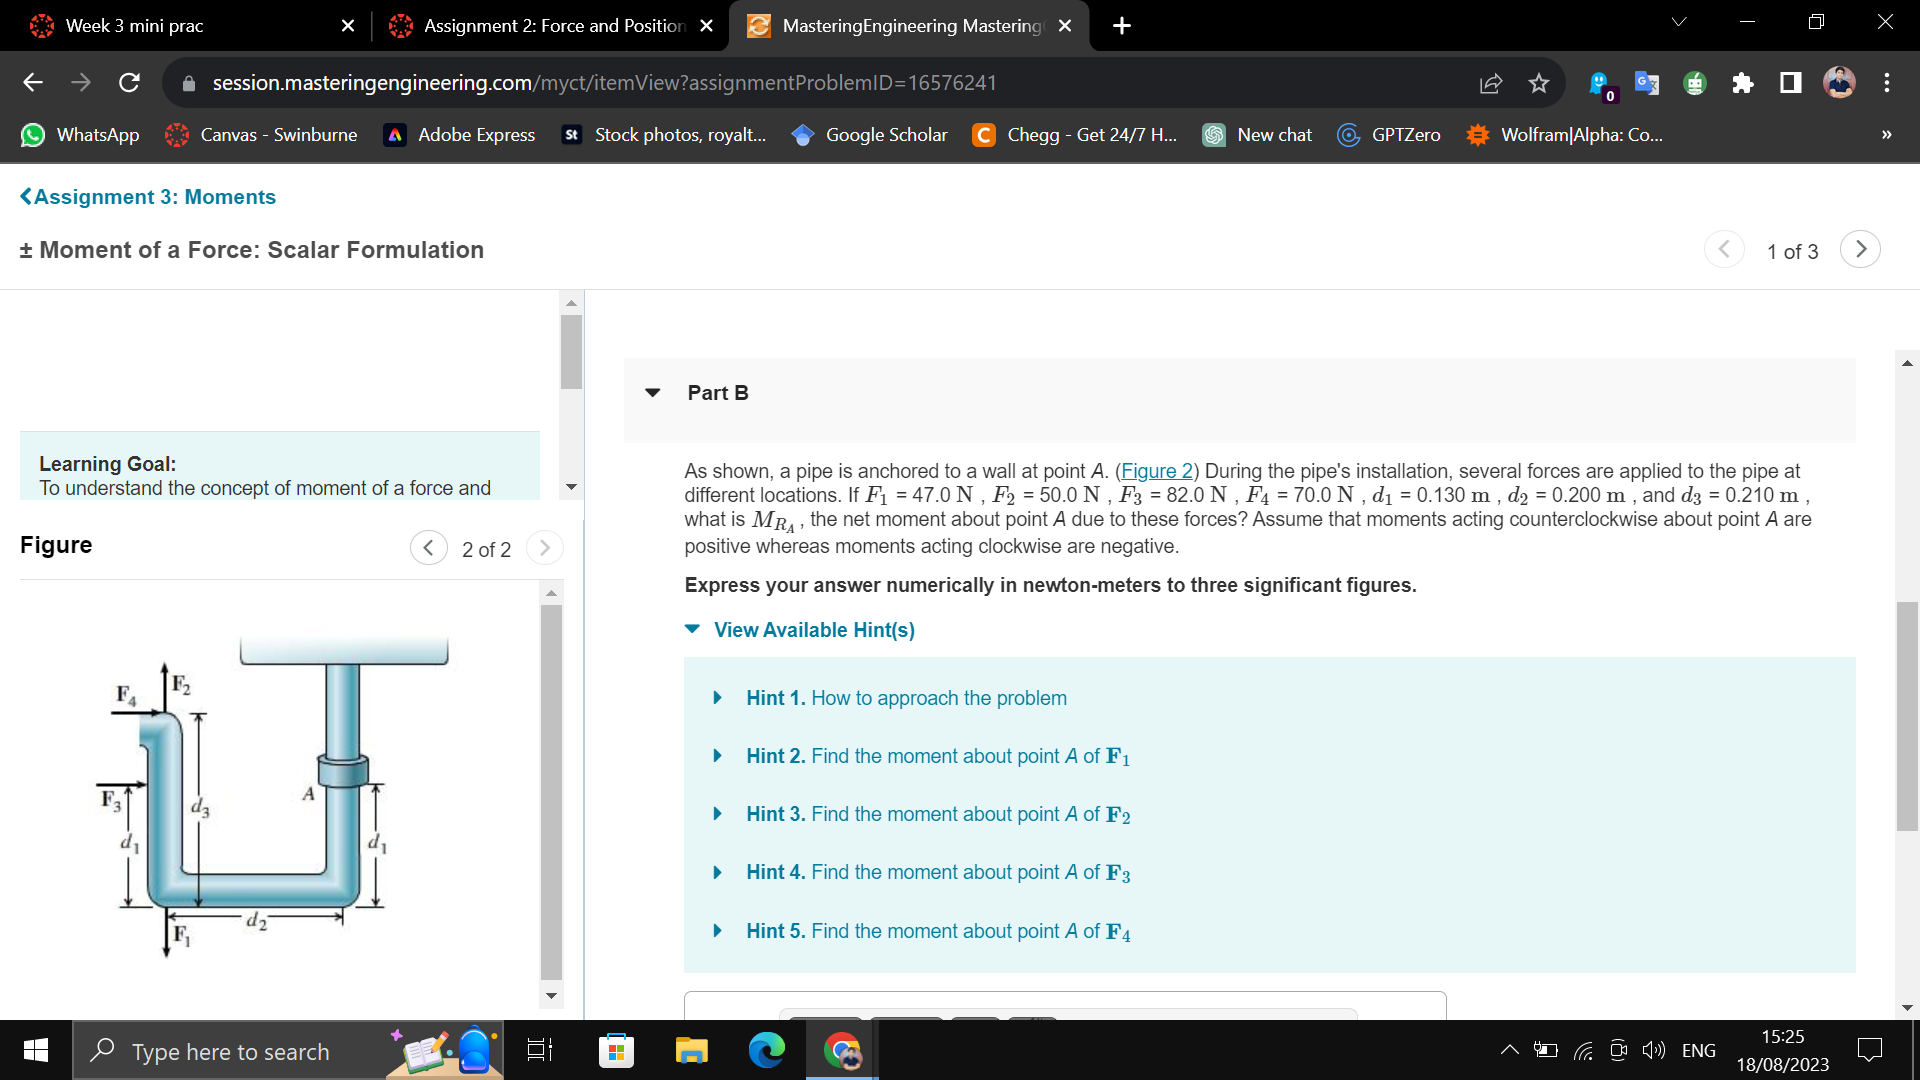Click the figure panel vertical scrollbar
The height and width of the screenshot is (1080, 1920).
coord(551,790)
